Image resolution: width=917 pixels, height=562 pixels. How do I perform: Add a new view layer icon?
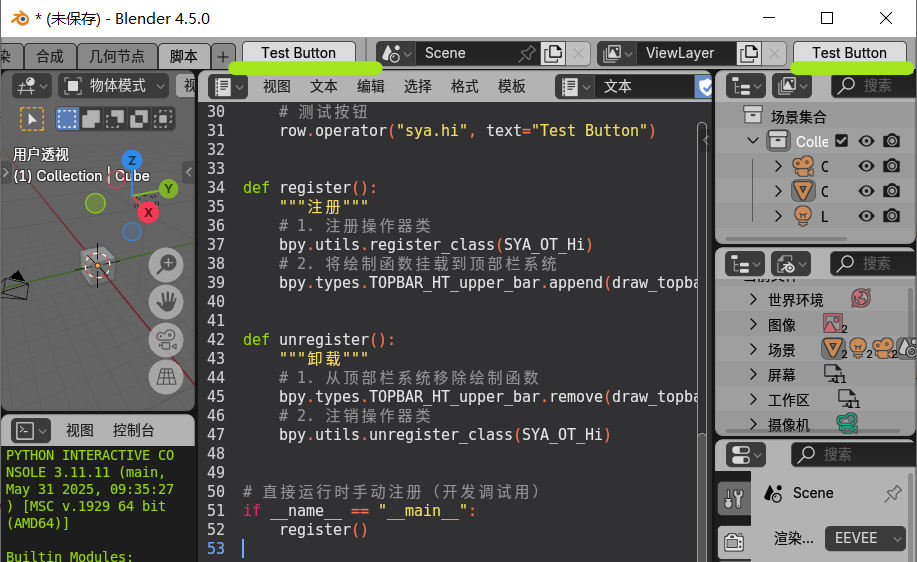749,54
